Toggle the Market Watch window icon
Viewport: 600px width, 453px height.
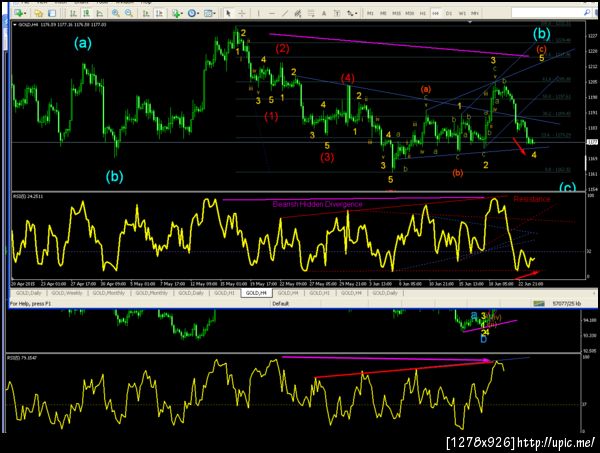[x=52, y=13]
